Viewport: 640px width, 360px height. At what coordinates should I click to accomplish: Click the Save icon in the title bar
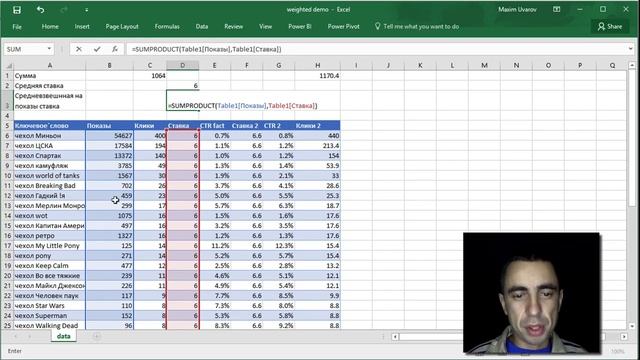click(x=16, y=10)
